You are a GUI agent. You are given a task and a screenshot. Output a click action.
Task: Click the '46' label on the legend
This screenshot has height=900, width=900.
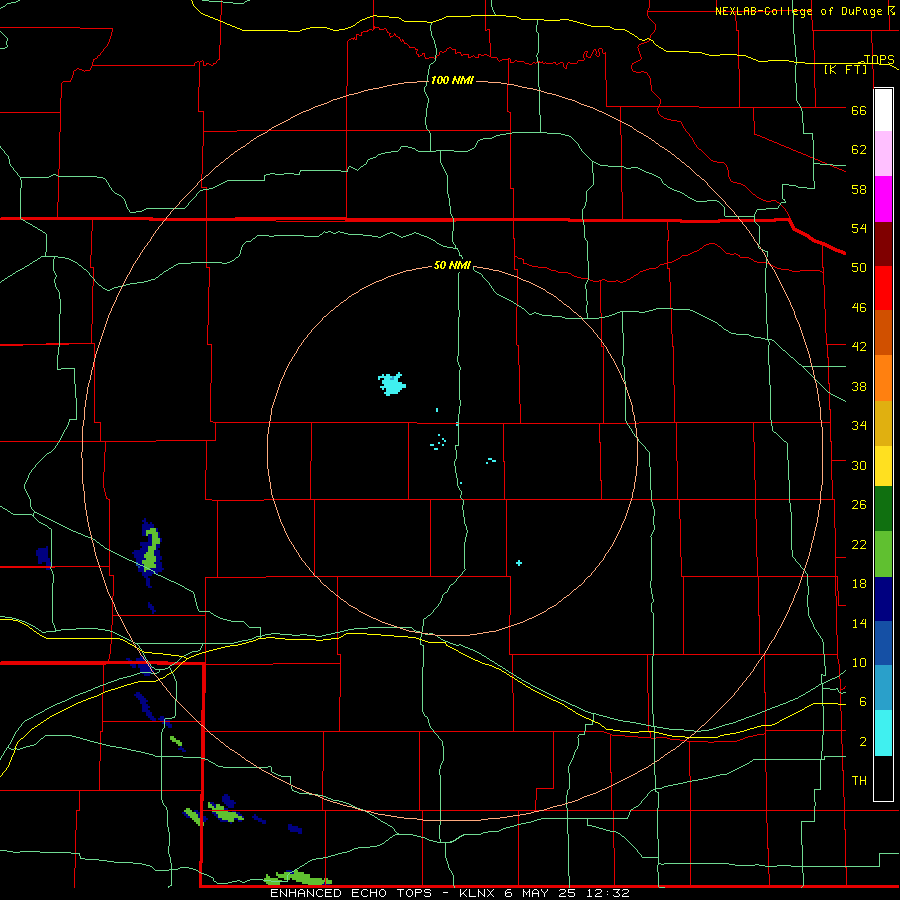tap(859, 307)
